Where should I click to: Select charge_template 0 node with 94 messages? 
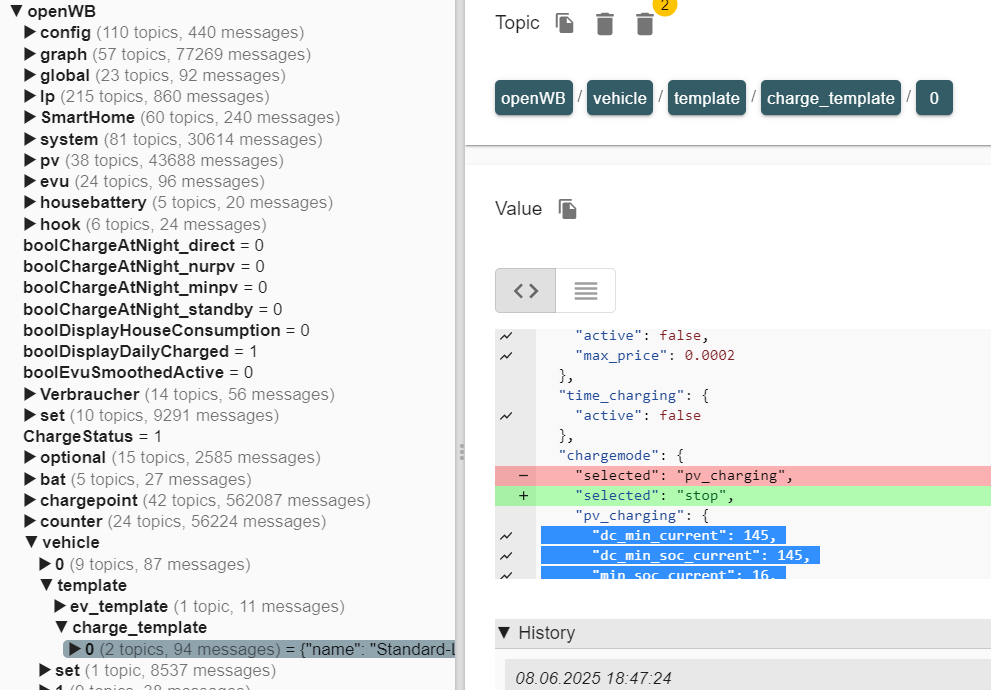260,649
